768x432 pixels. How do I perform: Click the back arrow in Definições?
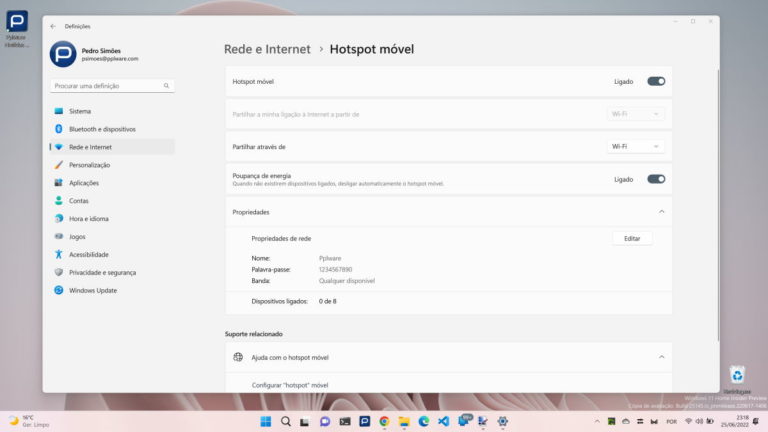point(53,26)
